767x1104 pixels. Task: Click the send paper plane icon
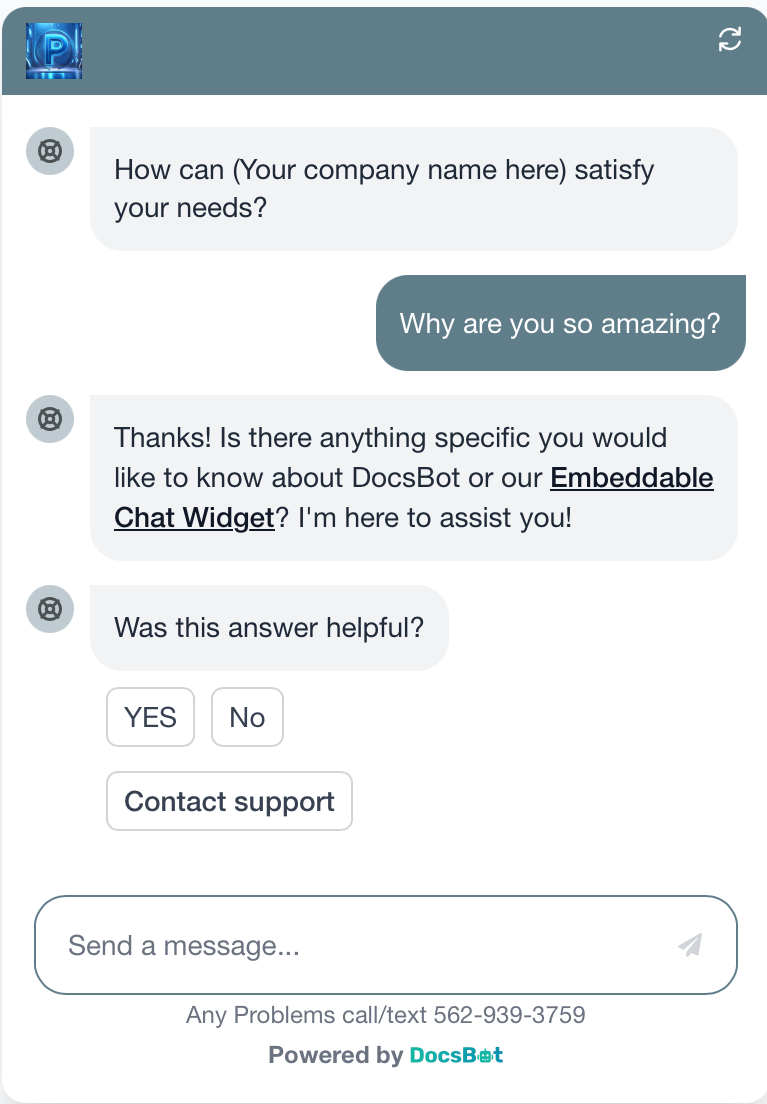(x=690, y=945)
